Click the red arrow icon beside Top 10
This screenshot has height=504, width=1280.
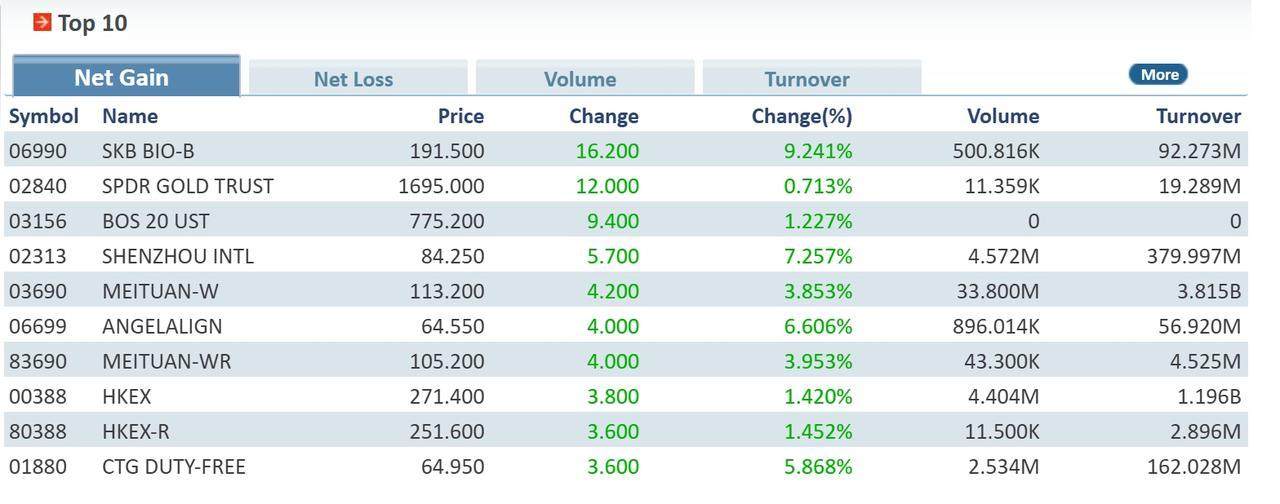click(x=42, y=22)
